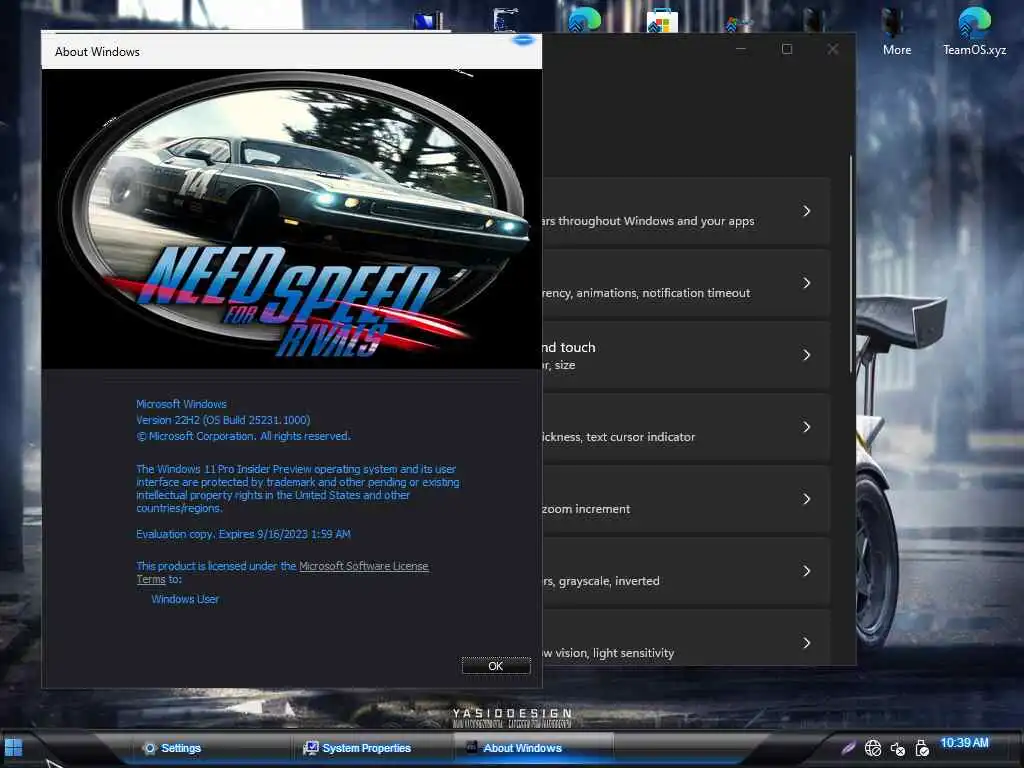Expand the 'grayscale, inverted' settings row
This screenshot has width=1024, height=768.
[x=686, y=571]
